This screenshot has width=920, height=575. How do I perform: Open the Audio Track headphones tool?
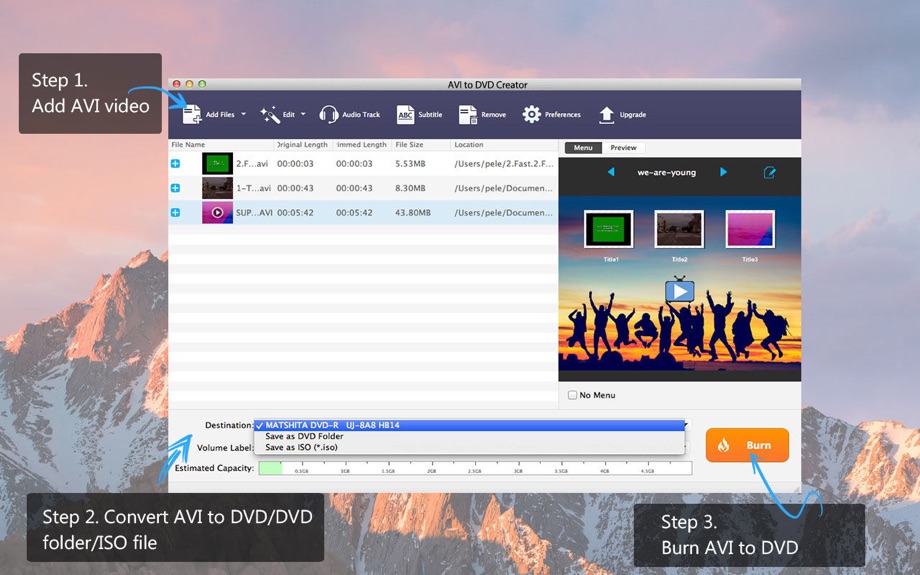coord(329,114)
